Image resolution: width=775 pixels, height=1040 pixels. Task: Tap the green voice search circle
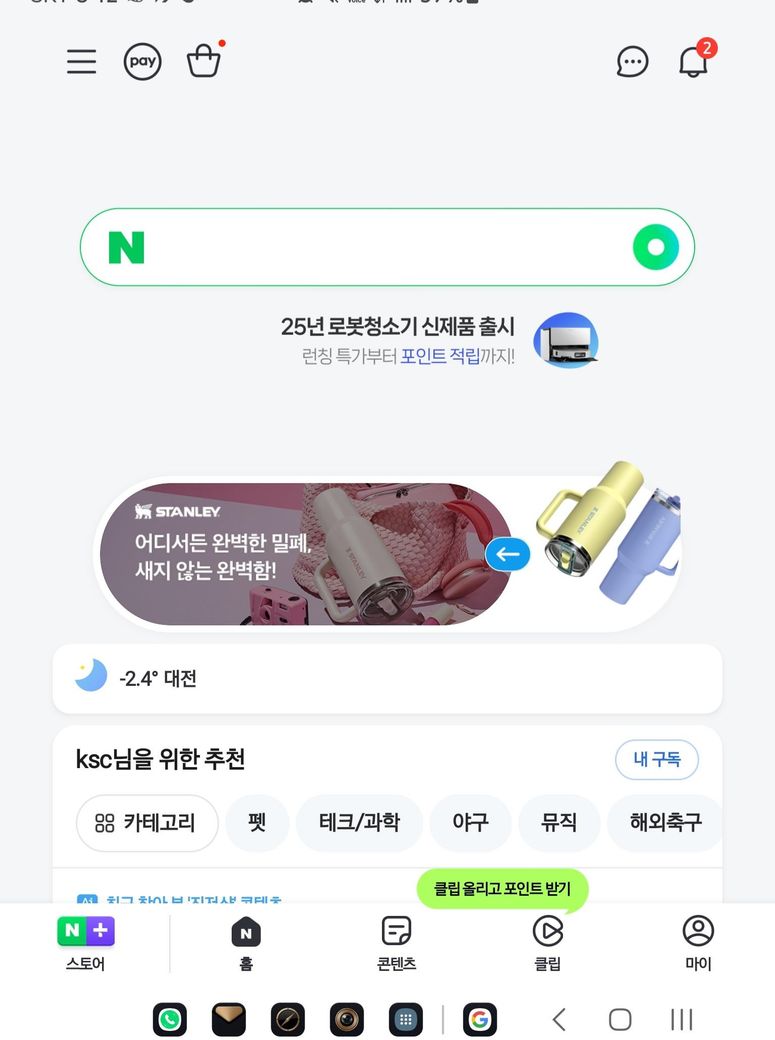[656, 247]
